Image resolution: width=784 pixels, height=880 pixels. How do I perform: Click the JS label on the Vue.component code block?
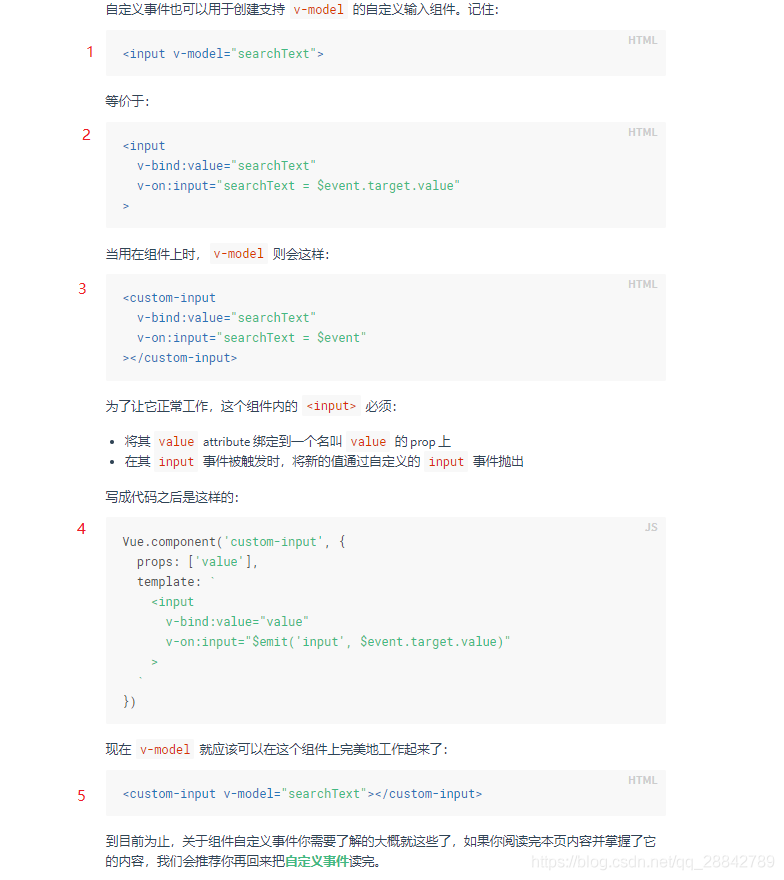(x=651, y=527)
